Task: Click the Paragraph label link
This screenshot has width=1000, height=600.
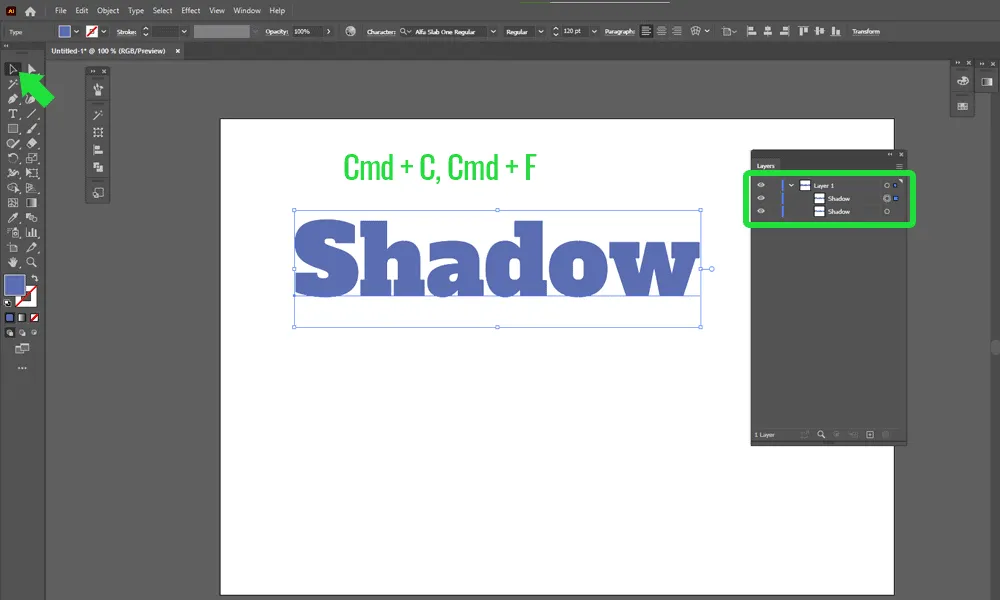Action: tap(619, 31)
